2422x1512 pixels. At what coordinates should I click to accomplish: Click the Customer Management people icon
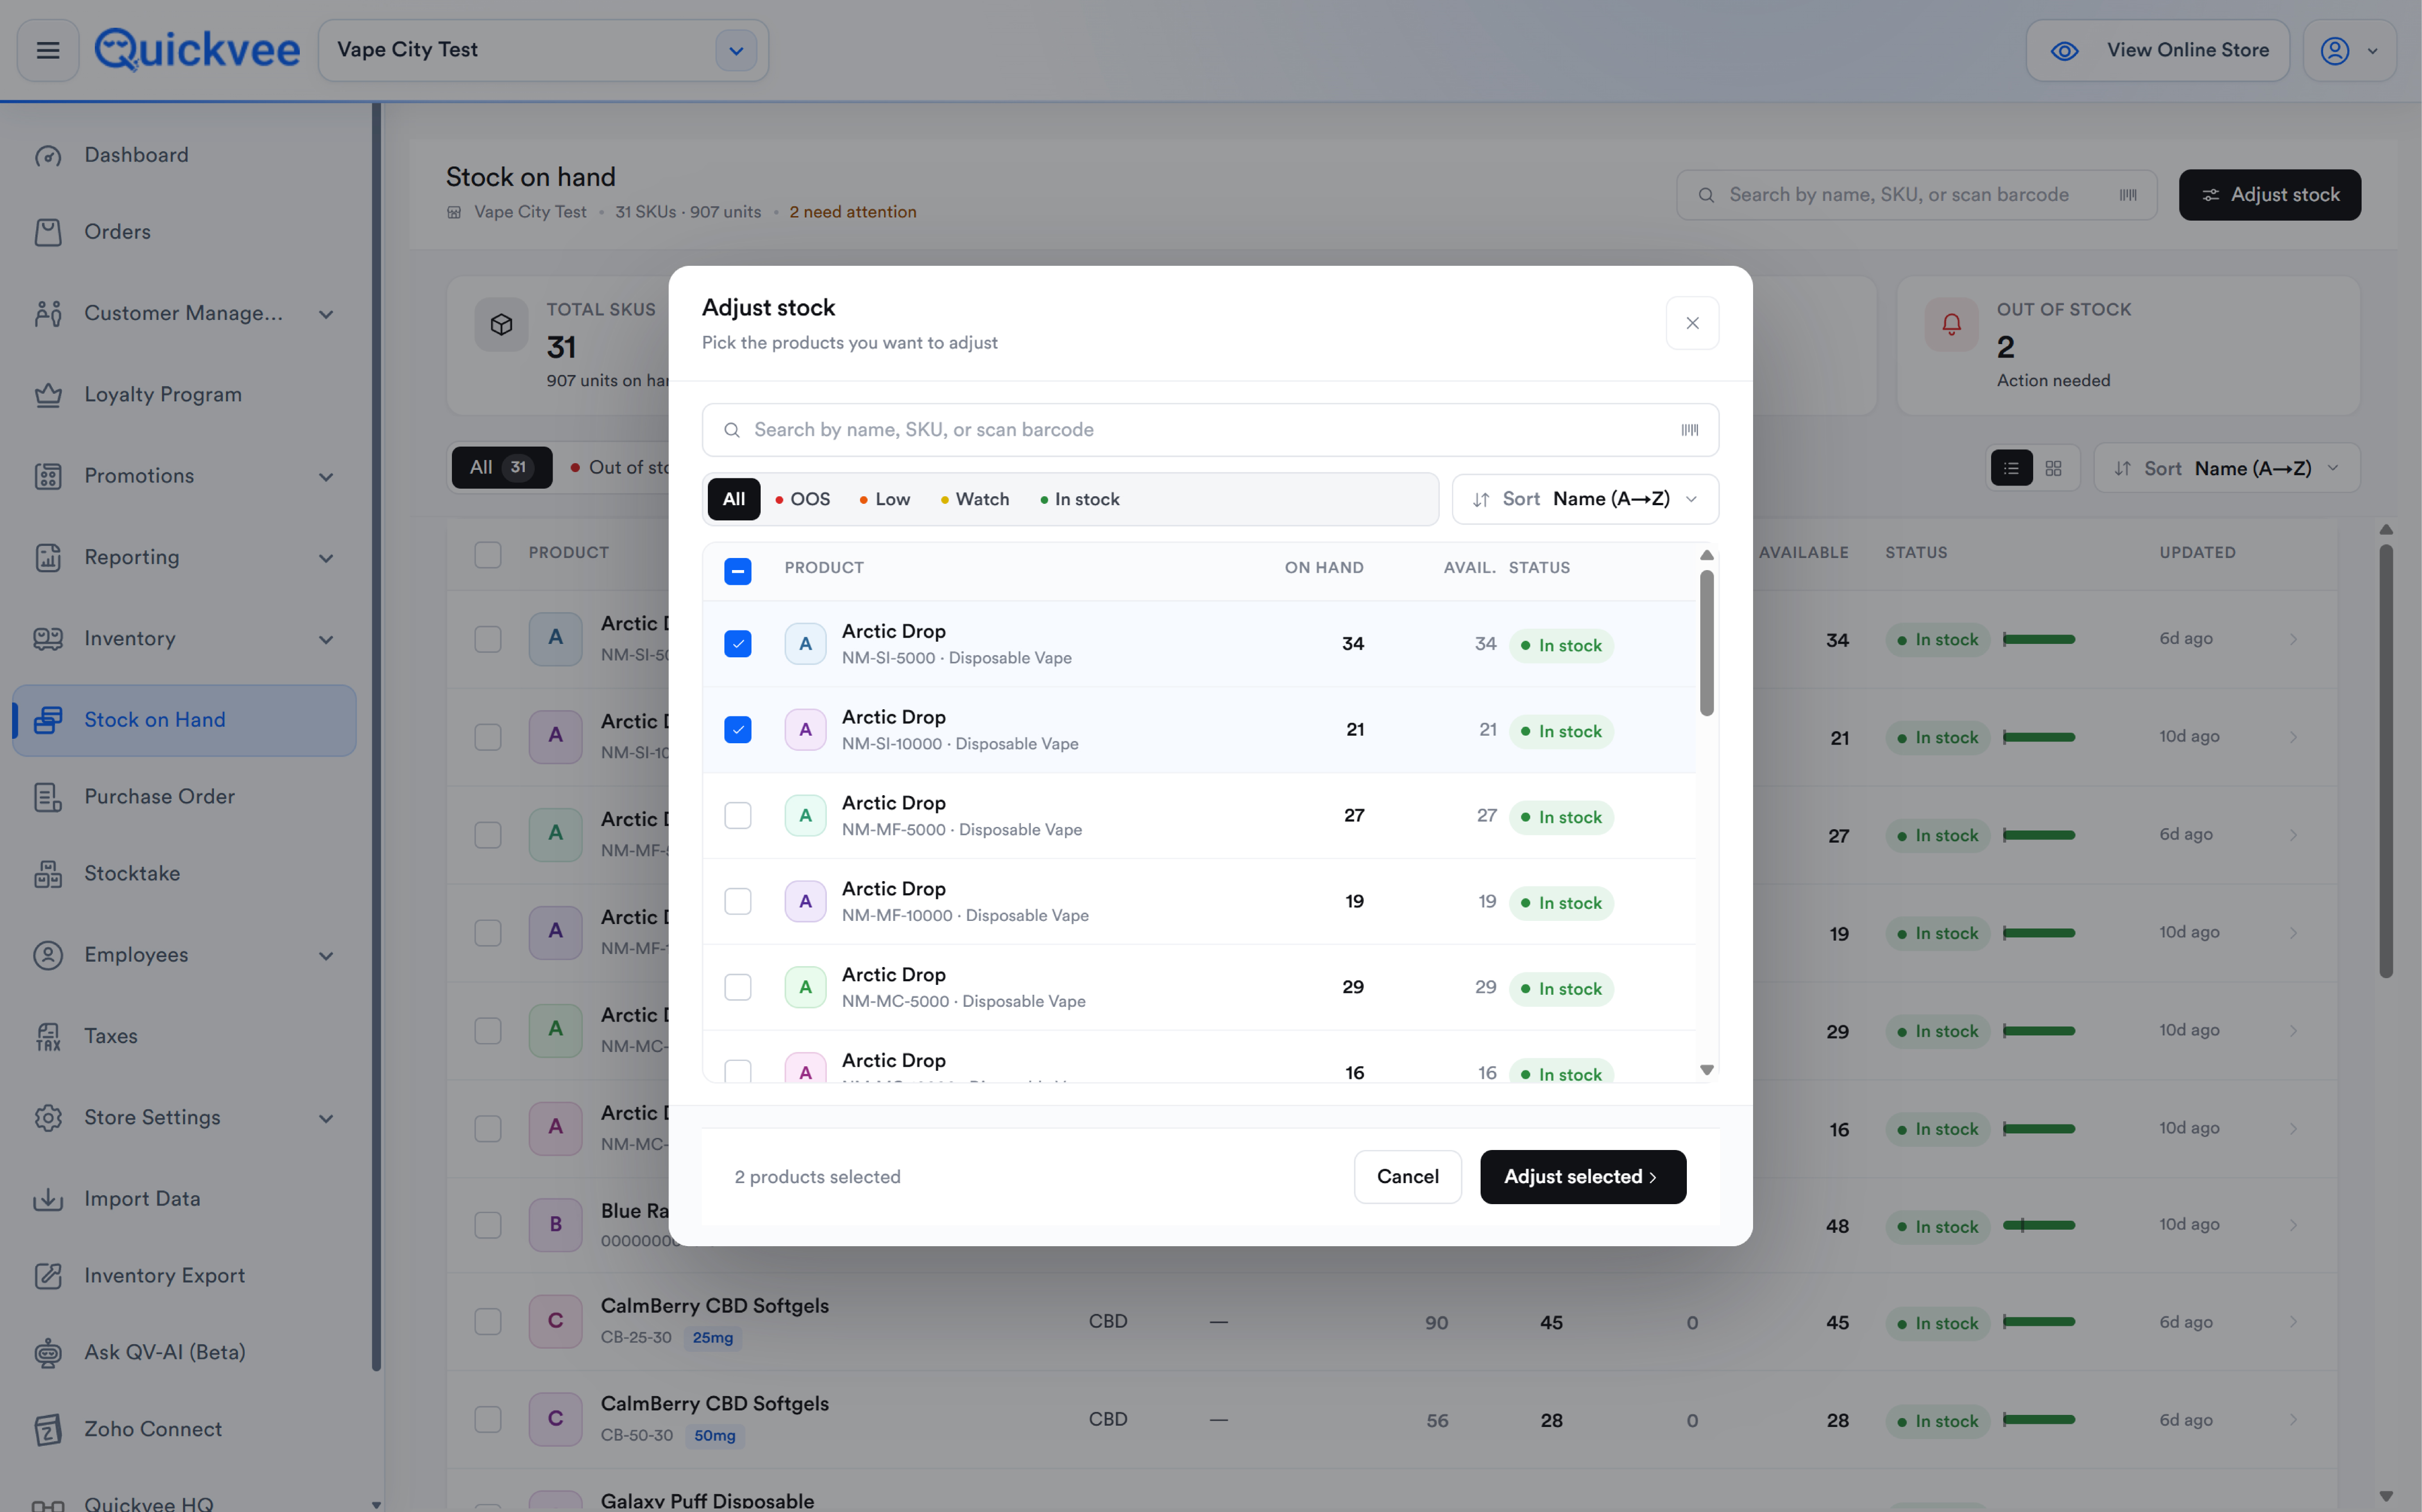click(48, 314)
